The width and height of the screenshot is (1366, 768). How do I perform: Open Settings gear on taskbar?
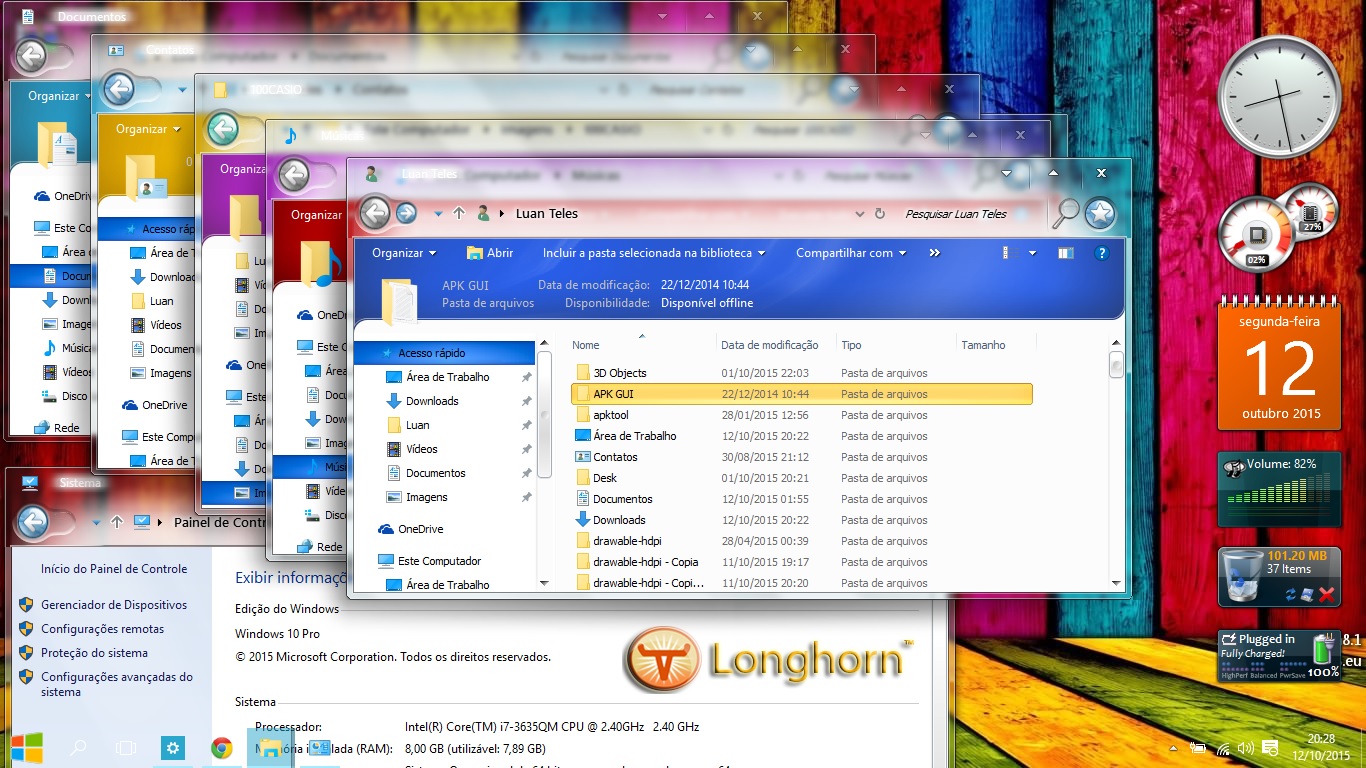point(173,748)
